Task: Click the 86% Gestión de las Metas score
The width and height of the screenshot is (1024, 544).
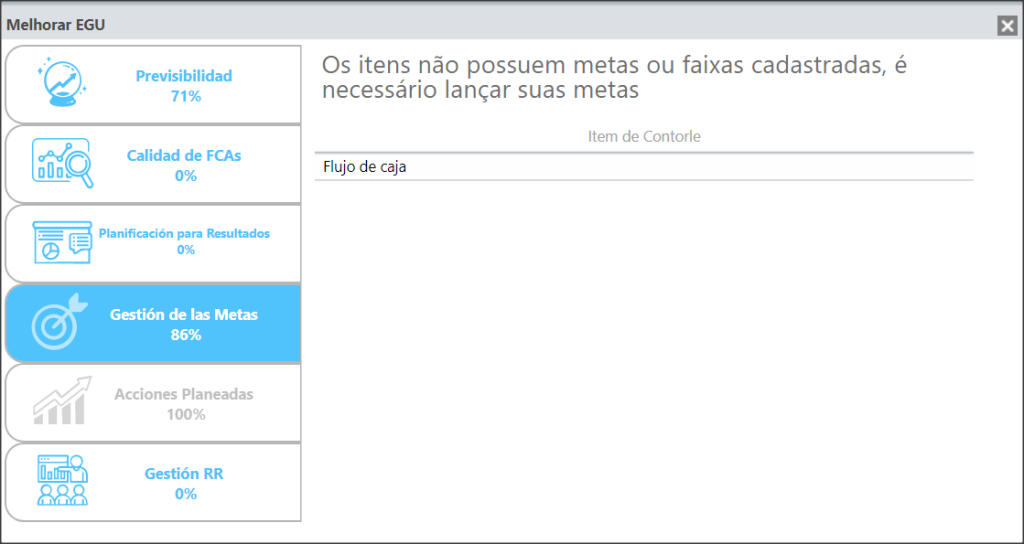Action: (185, 335)
